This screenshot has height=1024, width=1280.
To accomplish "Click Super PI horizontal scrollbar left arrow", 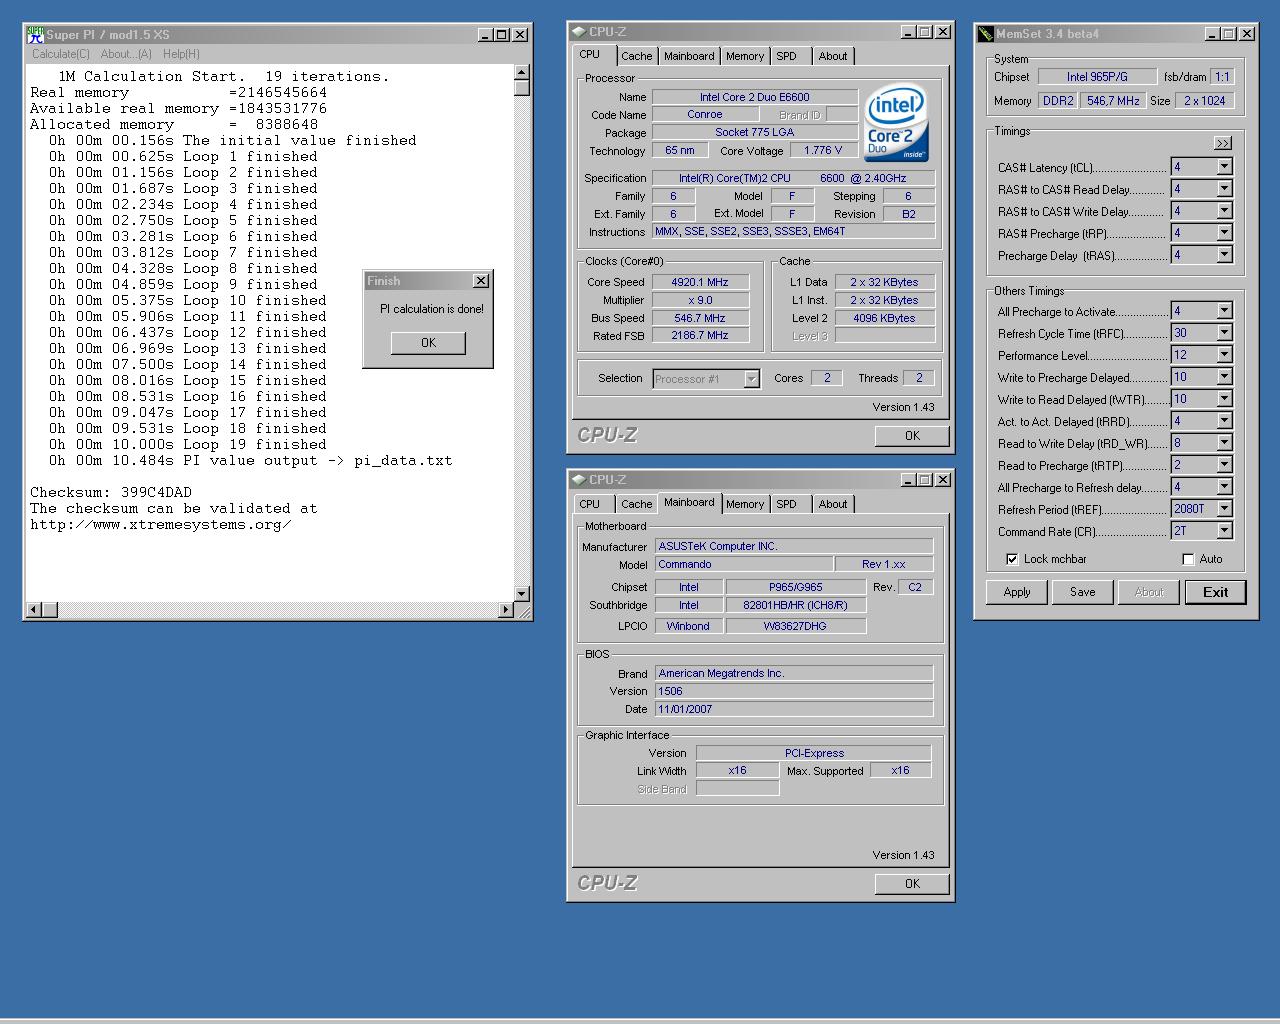I will (34, 609).
